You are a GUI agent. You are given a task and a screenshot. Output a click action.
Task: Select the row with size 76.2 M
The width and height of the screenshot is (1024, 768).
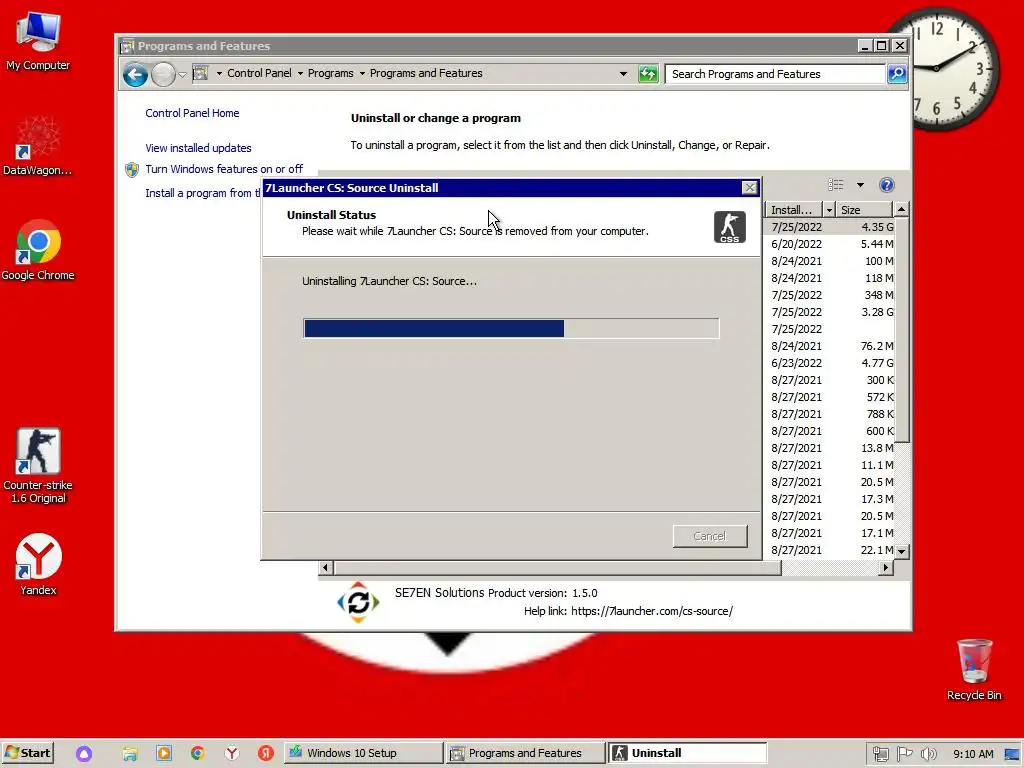pyautogui.click(x=831, y=346)
